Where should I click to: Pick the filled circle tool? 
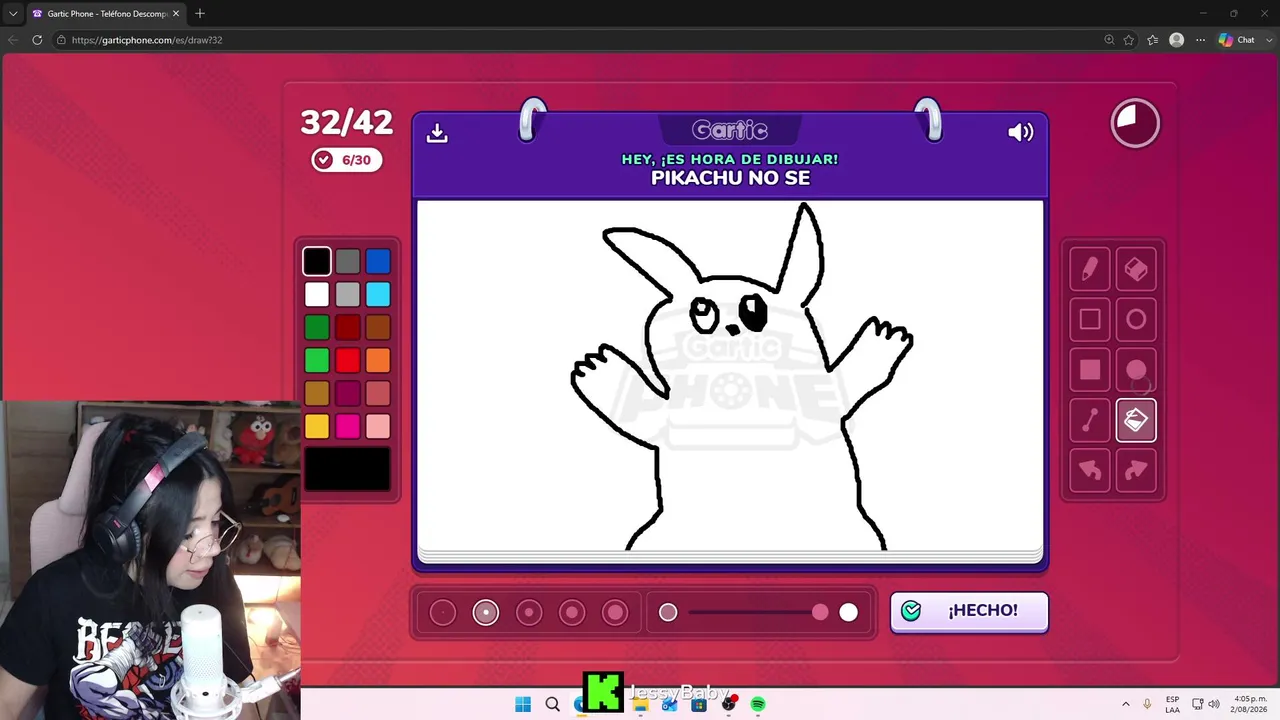1136,370
